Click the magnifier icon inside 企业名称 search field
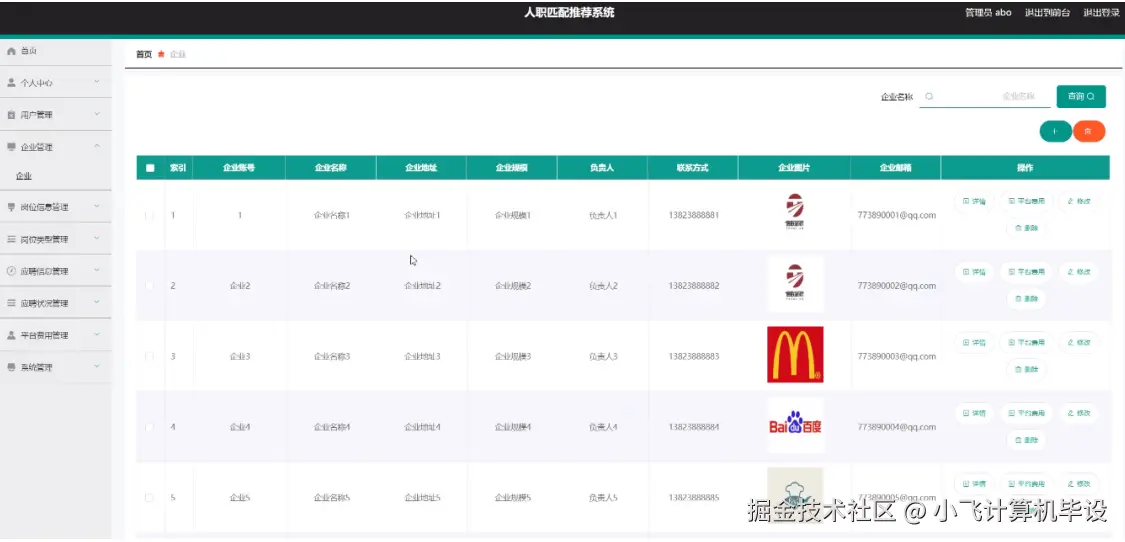The image size is (1125, 542). click(929, 96)
